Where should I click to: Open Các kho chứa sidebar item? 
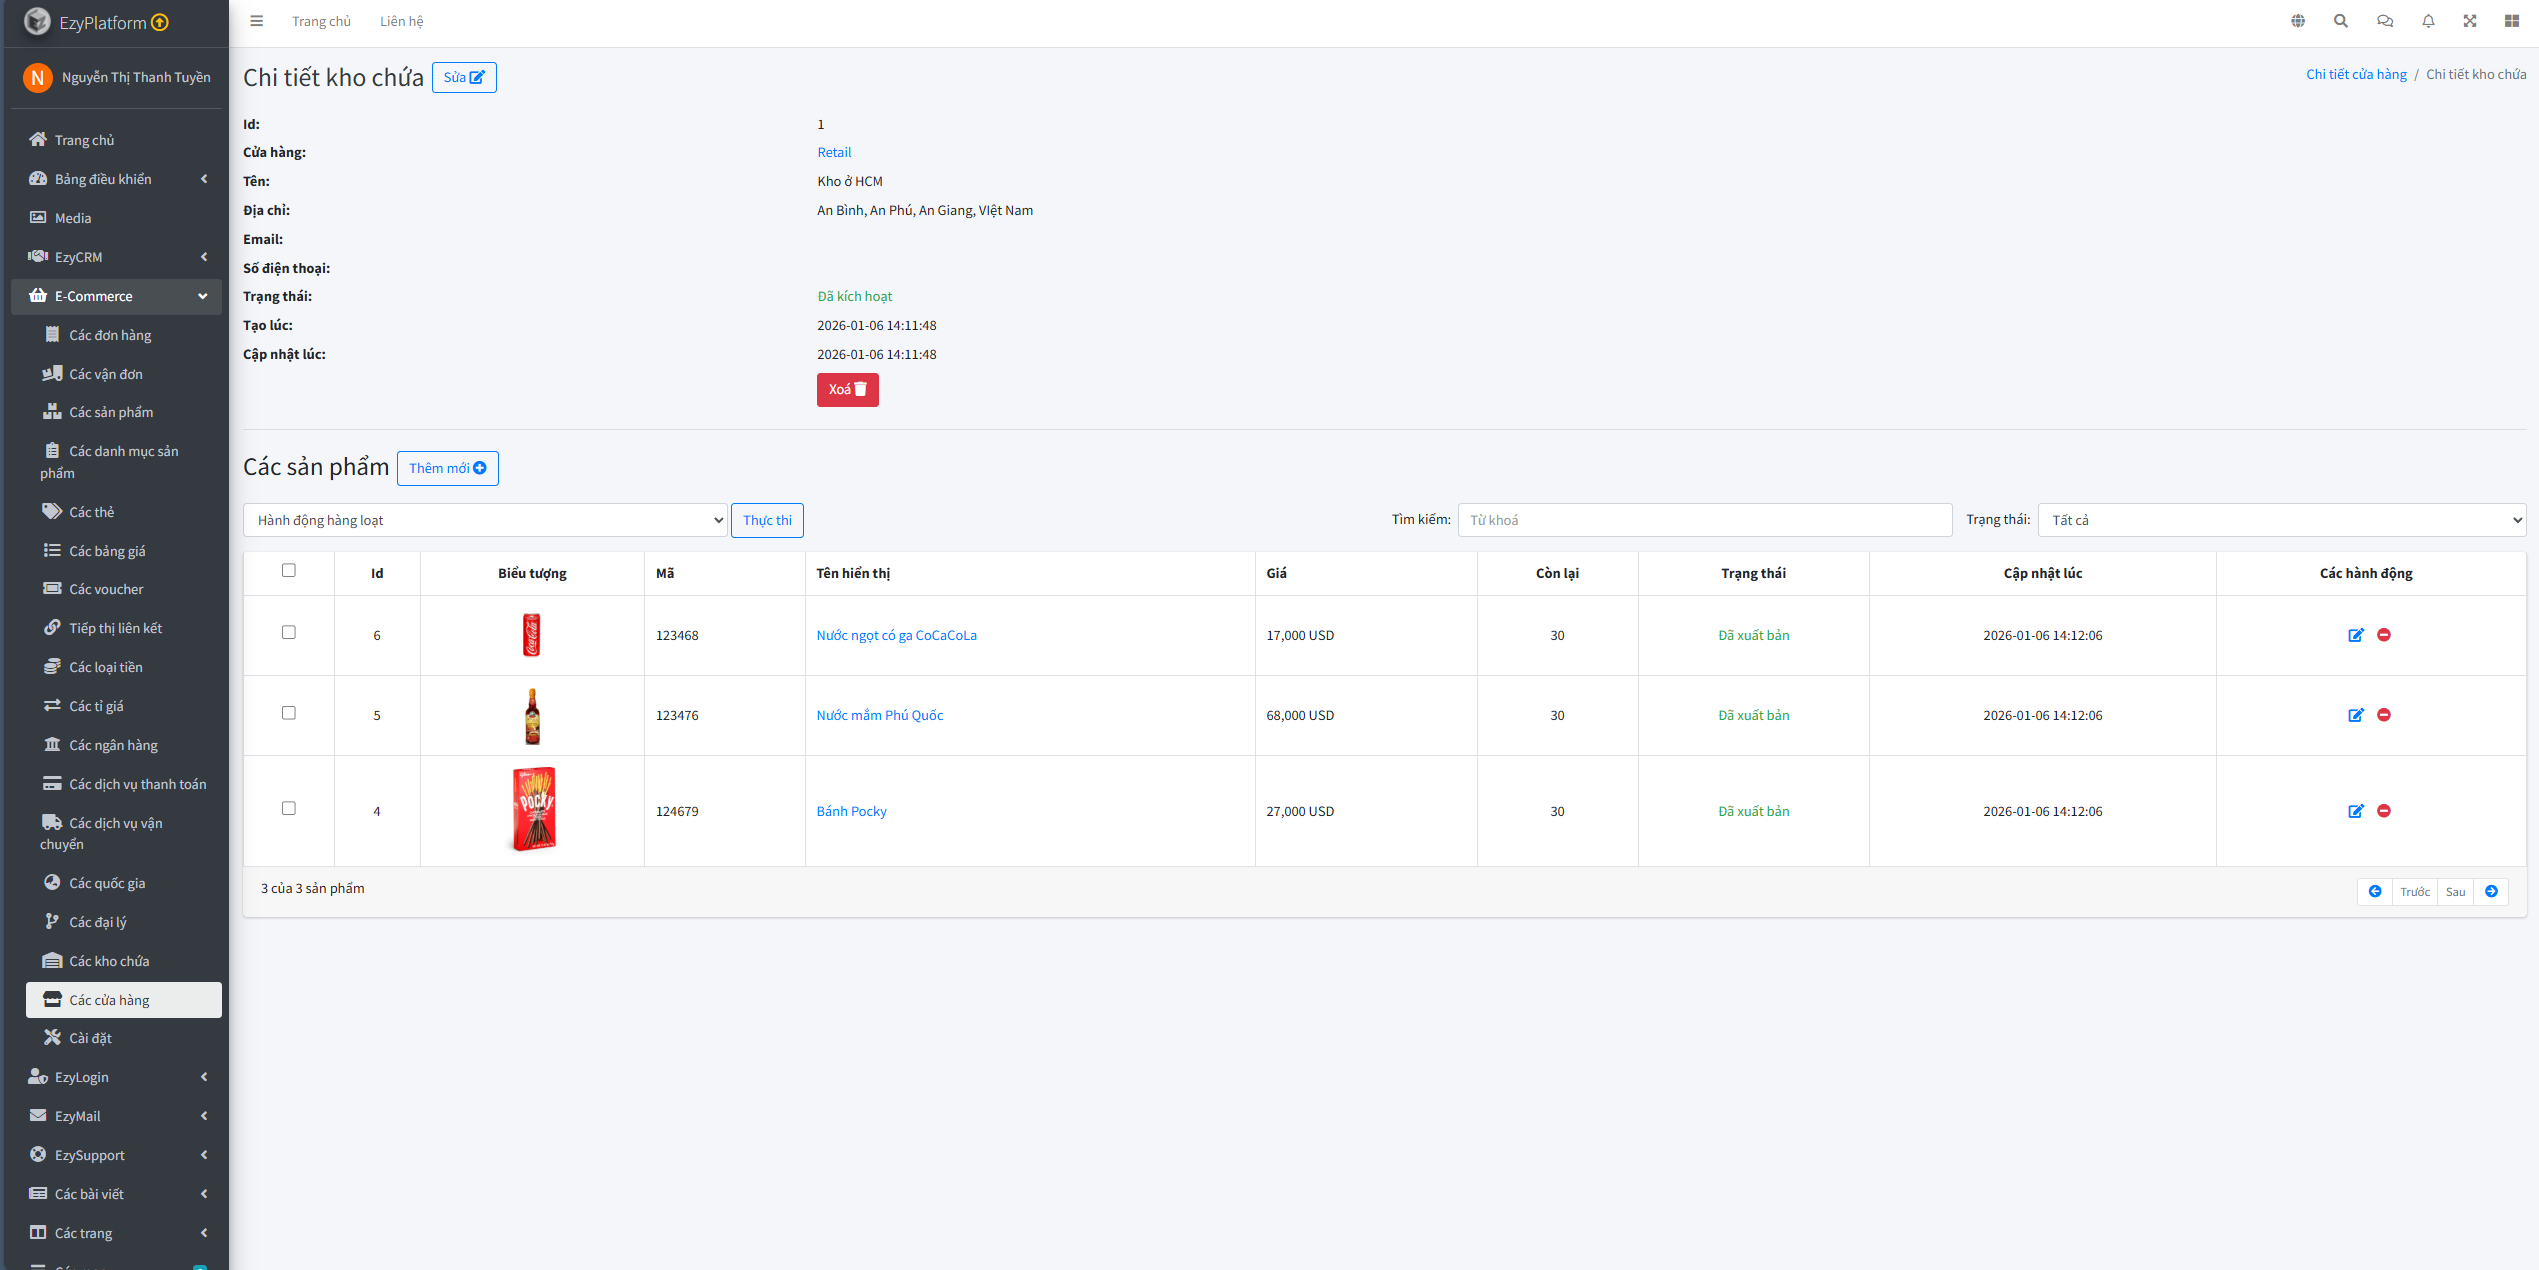(109, 961)
